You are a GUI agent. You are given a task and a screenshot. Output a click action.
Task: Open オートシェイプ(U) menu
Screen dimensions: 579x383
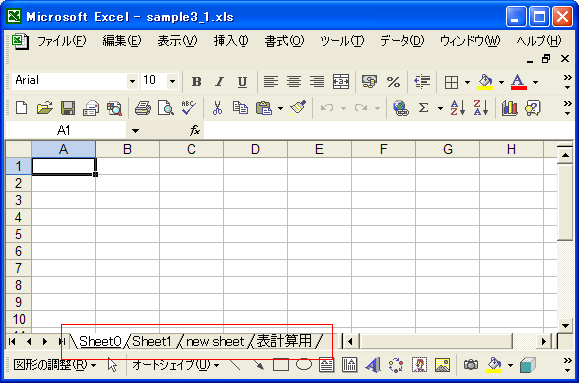click(175, 365)
